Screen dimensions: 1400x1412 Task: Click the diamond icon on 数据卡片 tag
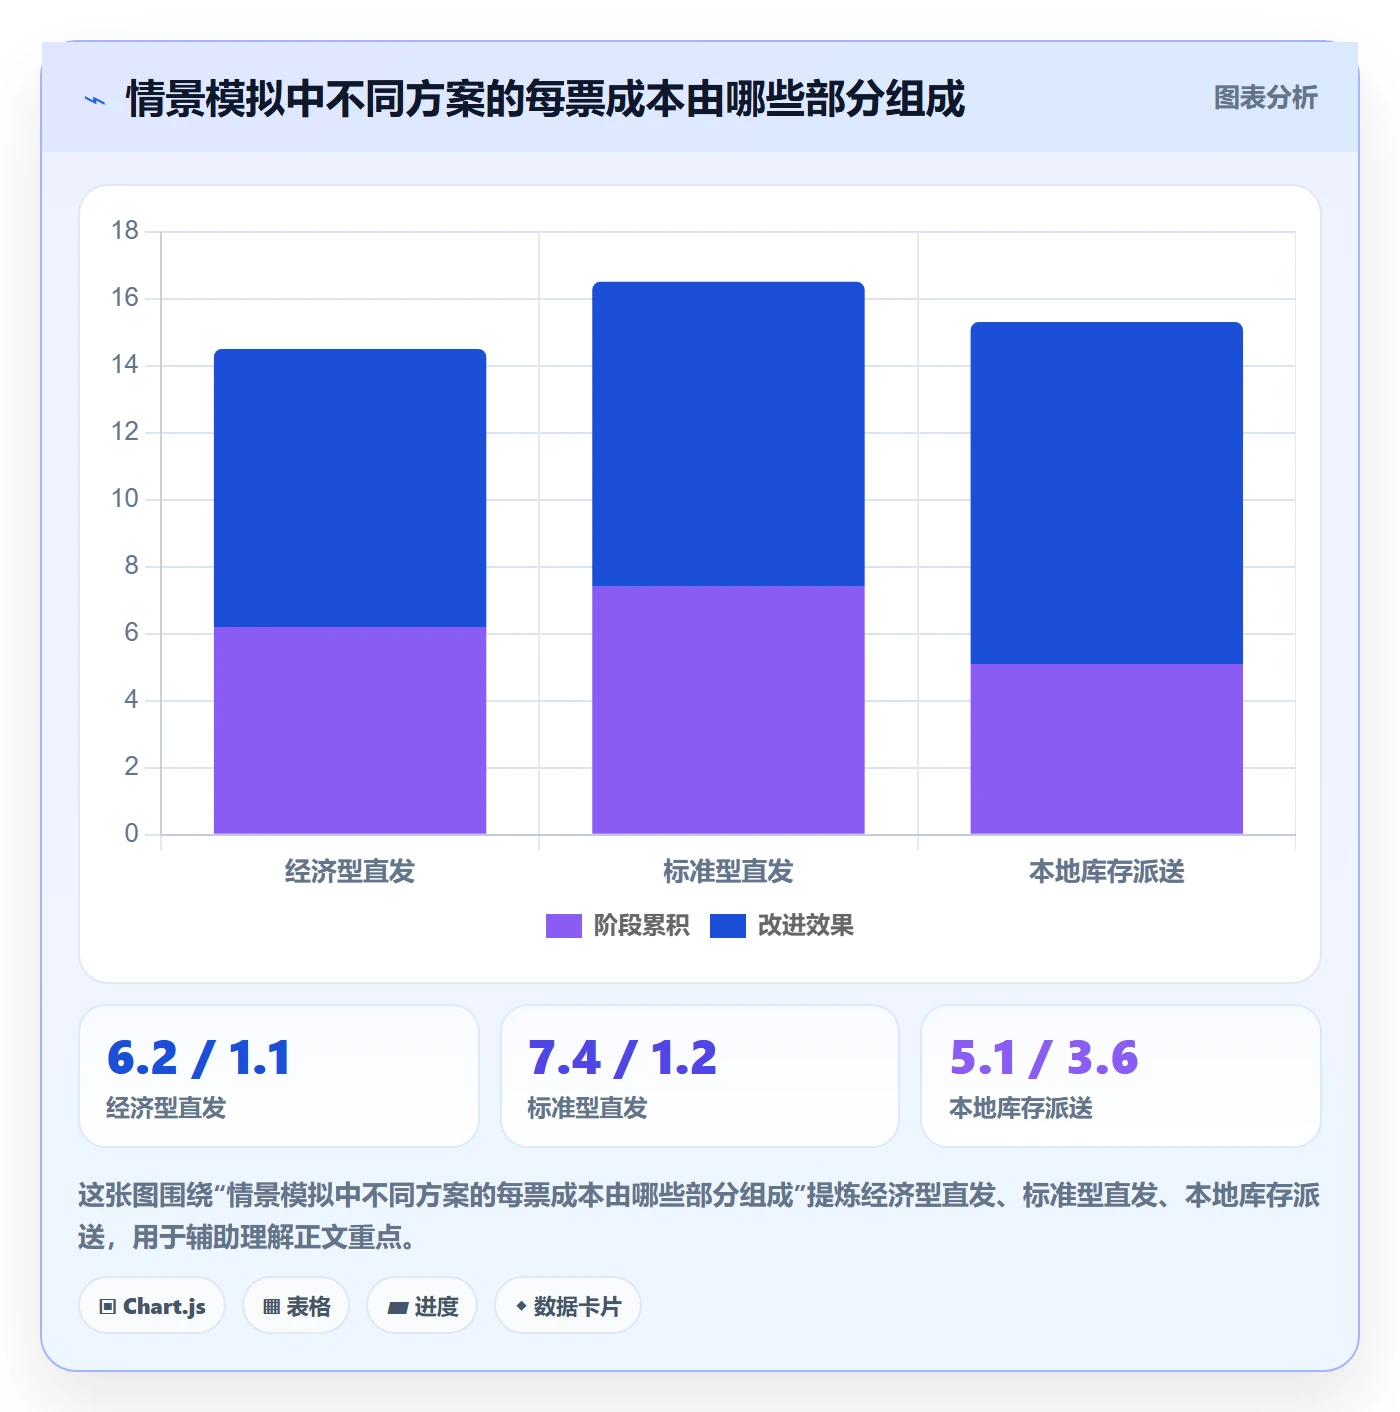click(x=521, y=1306)
